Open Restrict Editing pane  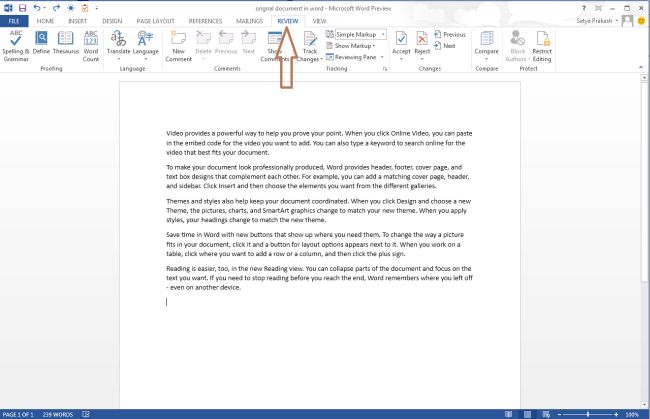point(542,46)
